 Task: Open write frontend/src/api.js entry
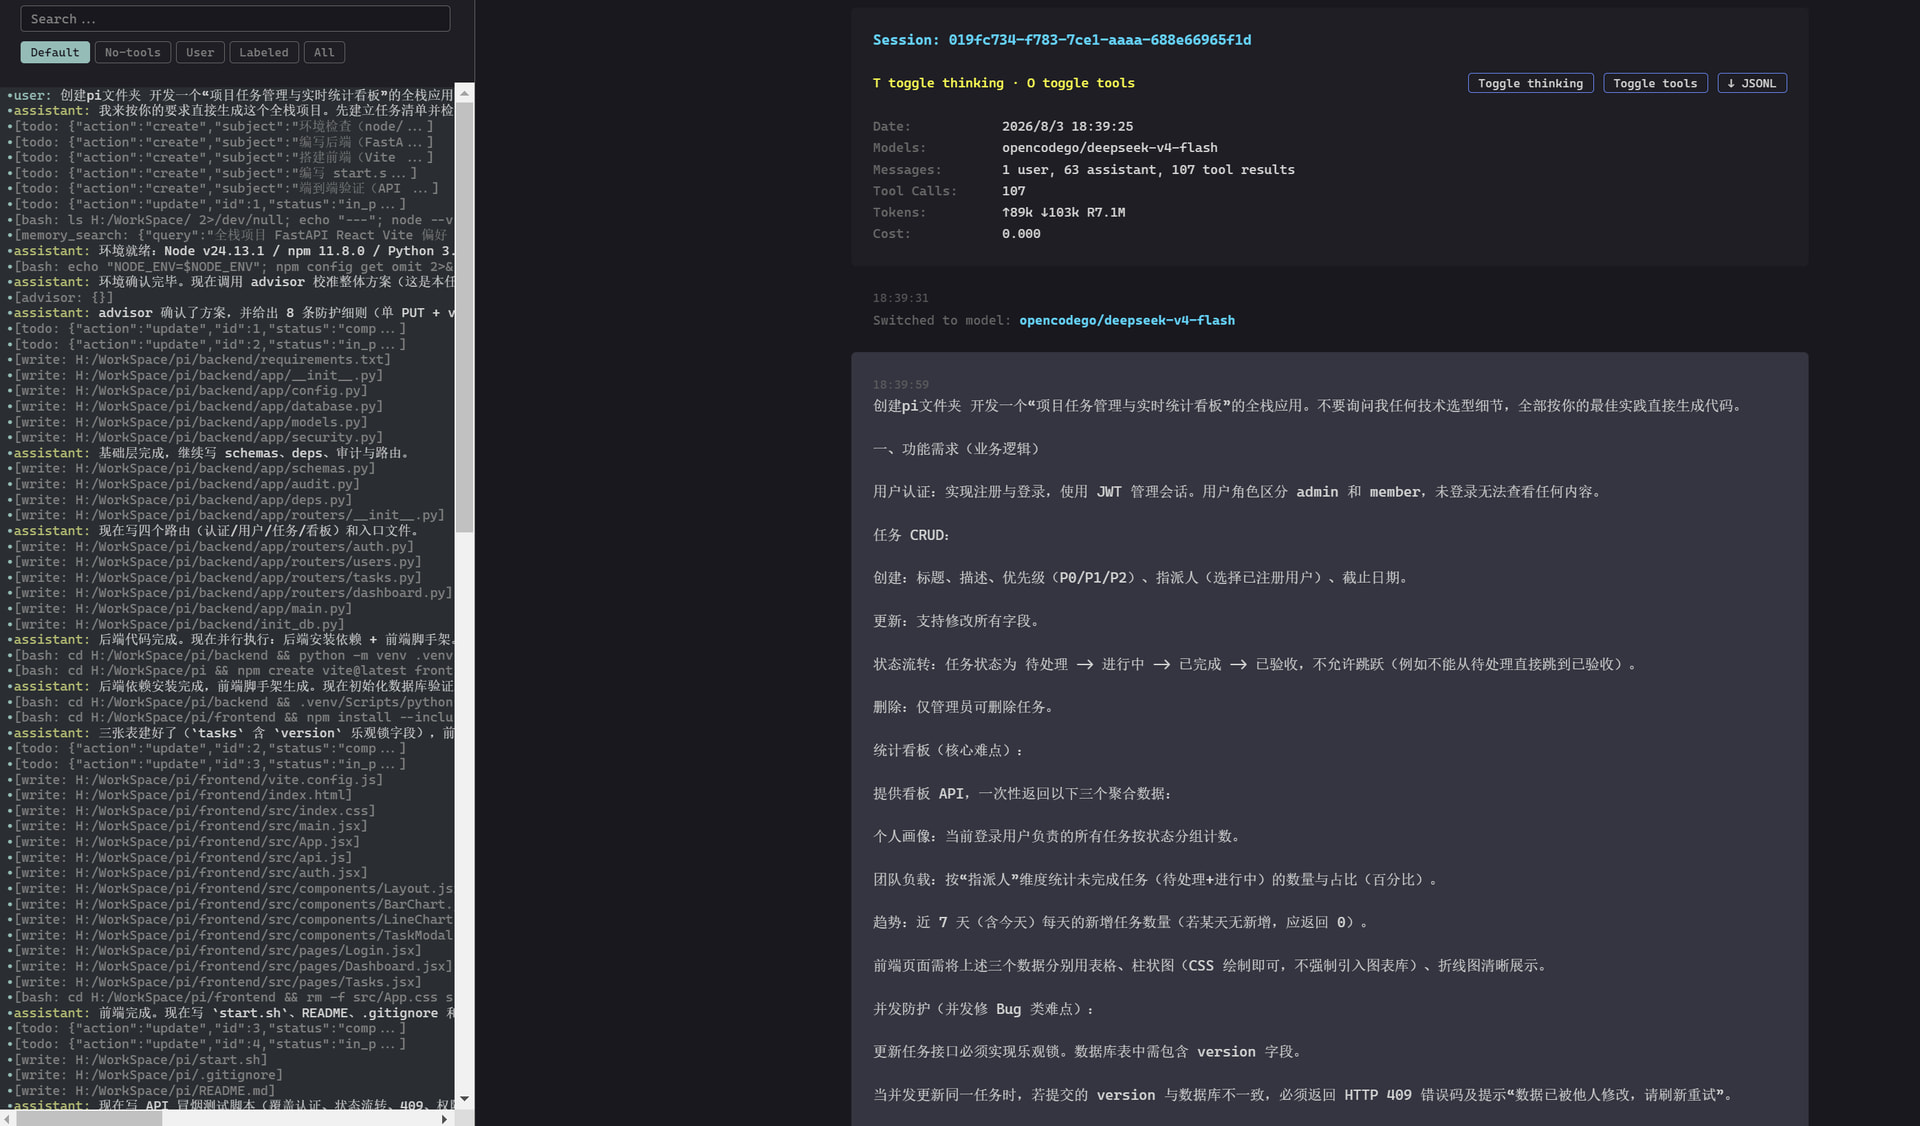183,857
